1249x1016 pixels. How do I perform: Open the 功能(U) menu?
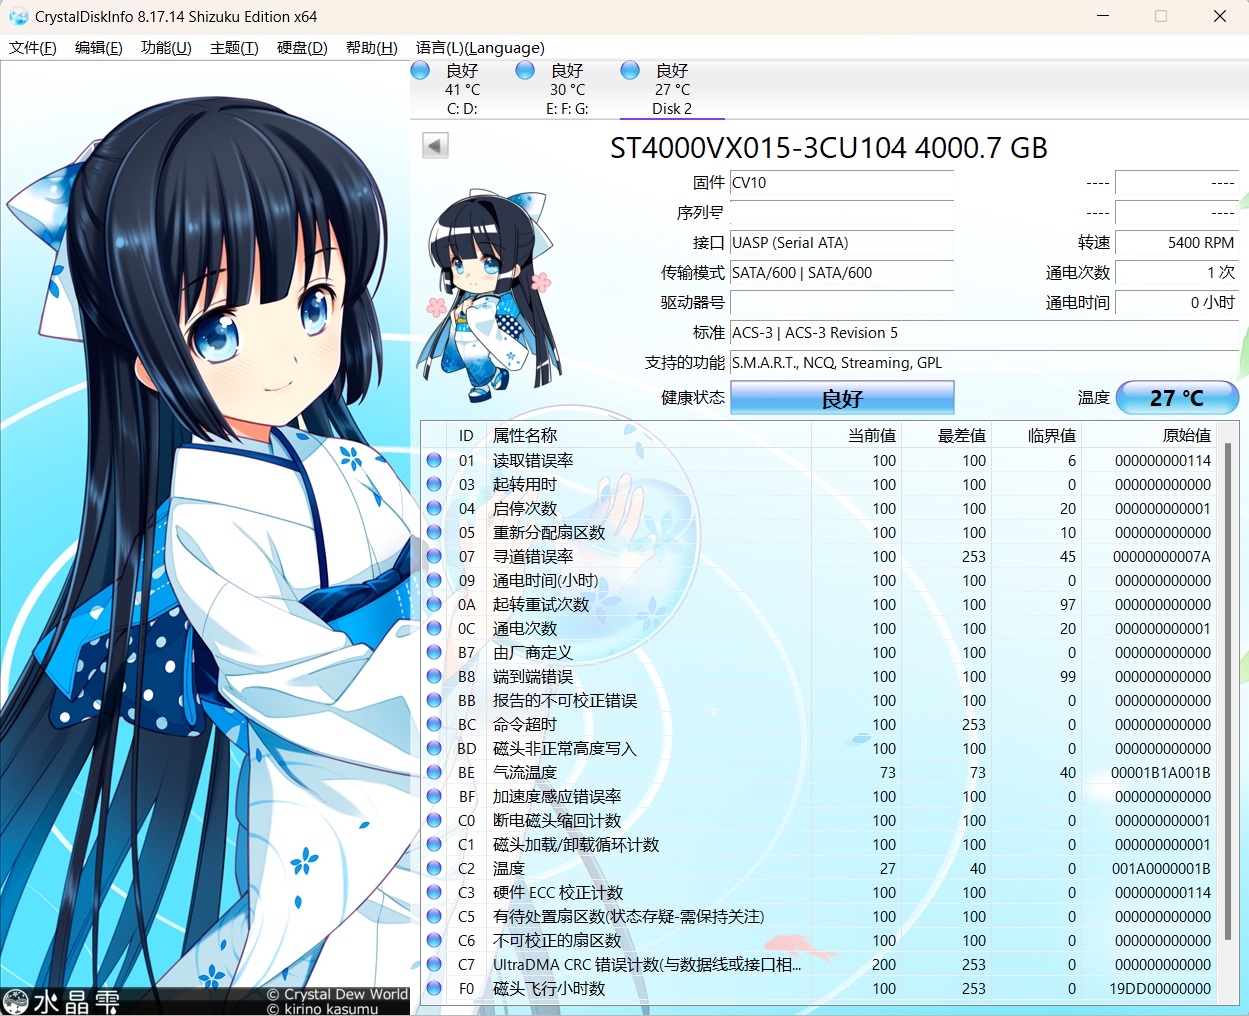pos(166,47)
